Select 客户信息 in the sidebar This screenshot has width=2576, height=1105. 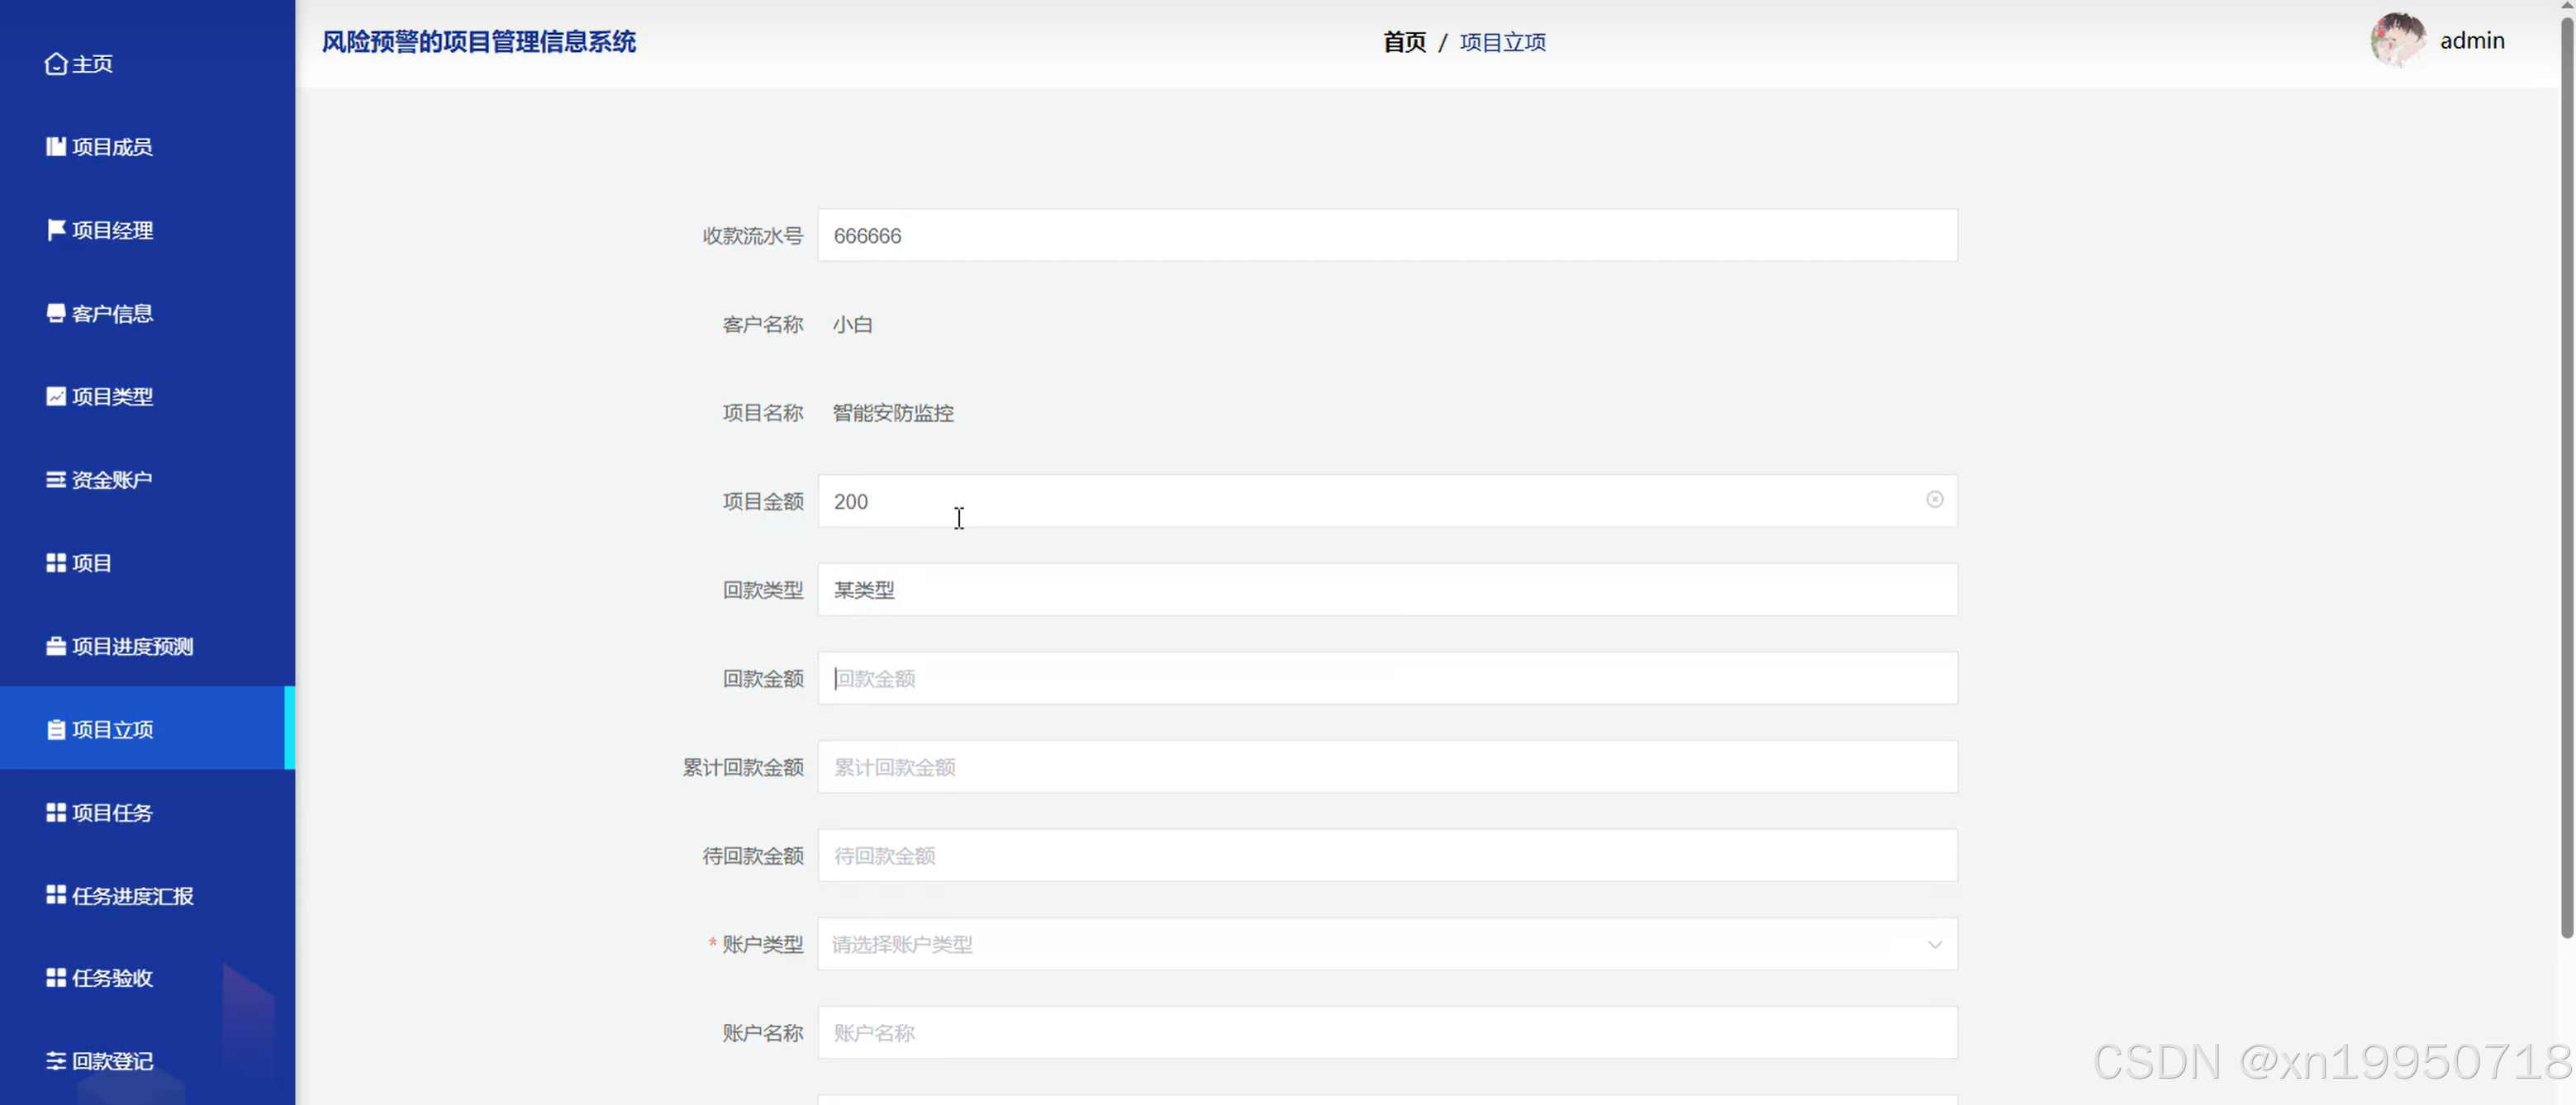tap(147, 313)
